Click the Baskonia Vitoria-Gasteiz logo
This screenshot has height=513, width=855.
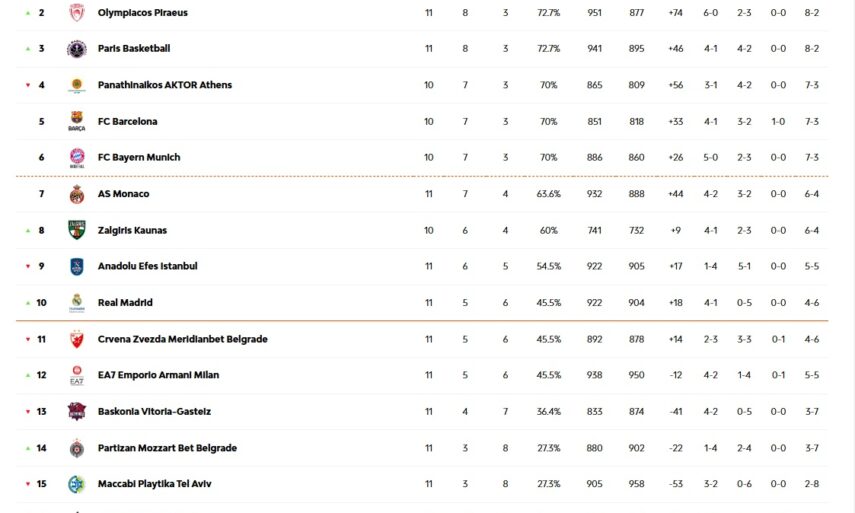77,412
